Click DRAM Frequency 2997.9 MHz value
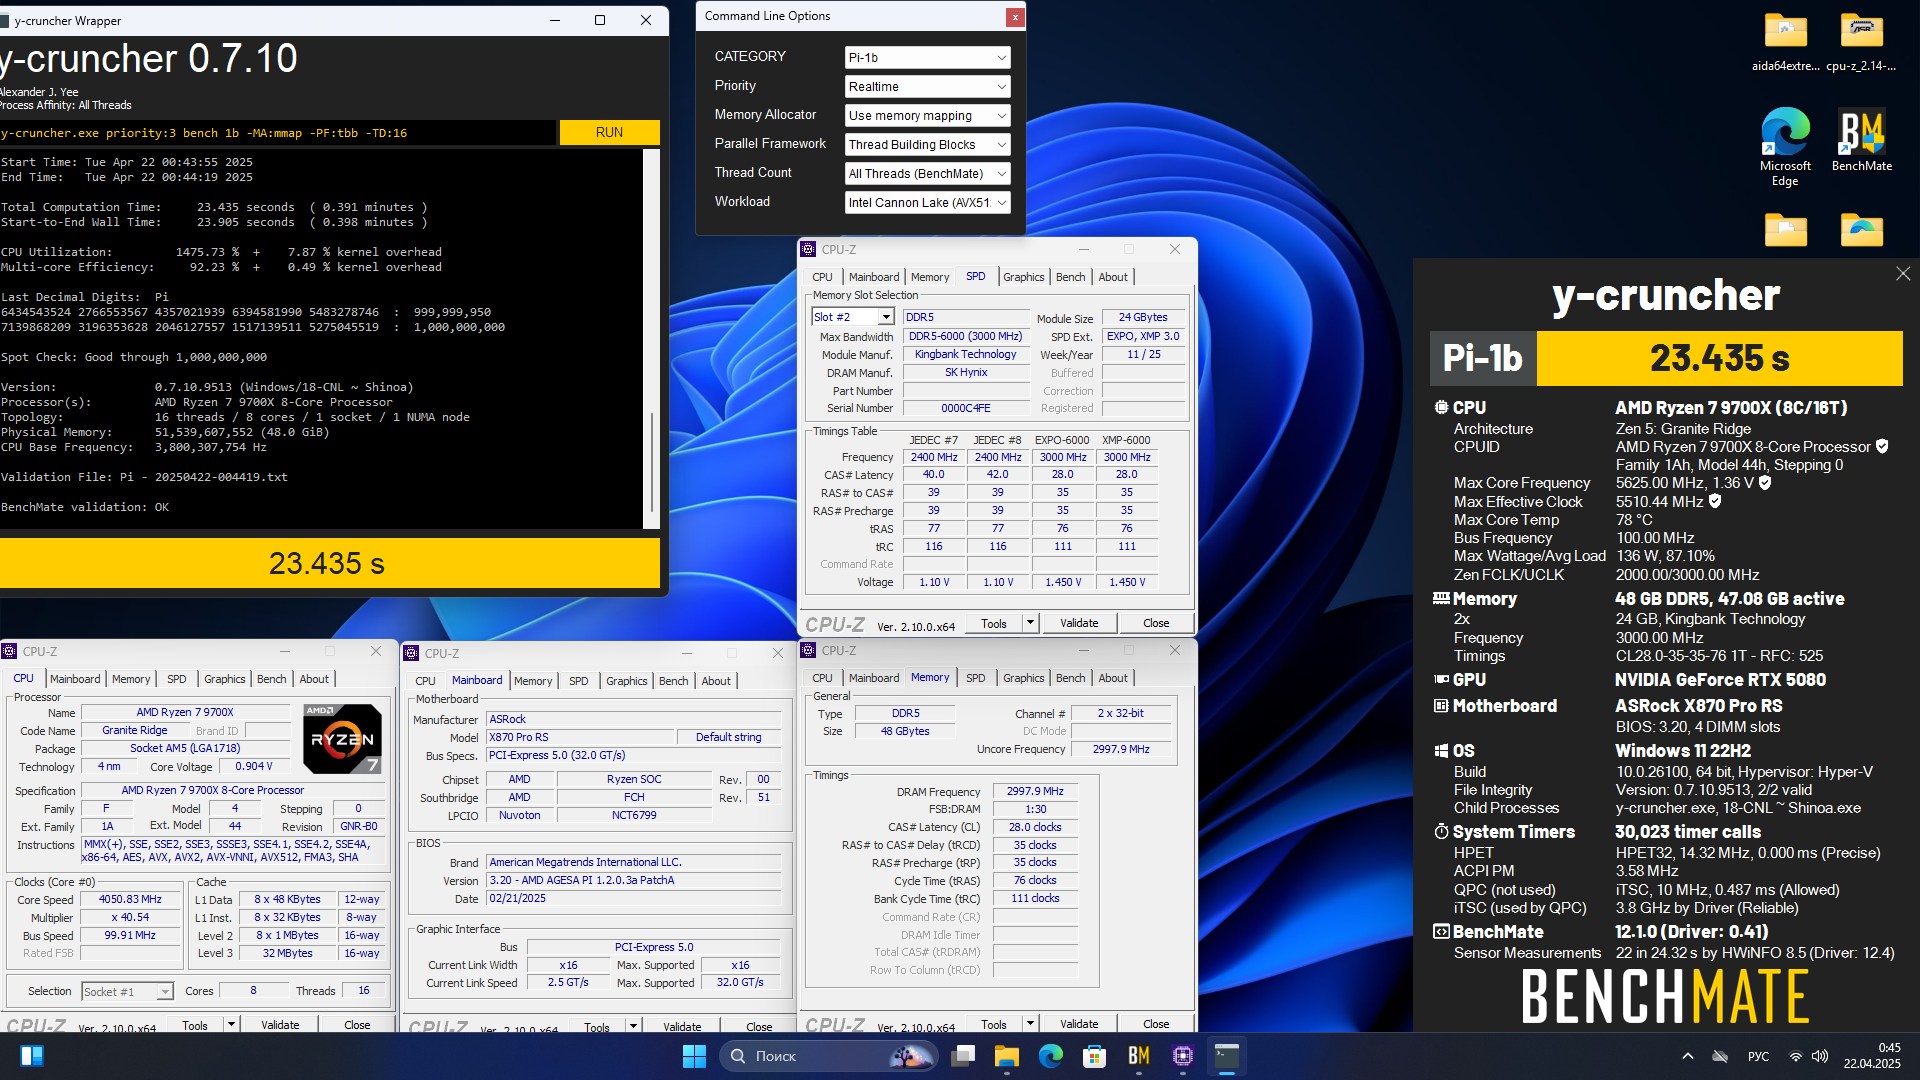This screenshot has width=1920, height=1080. click(x=1035, y=791)
